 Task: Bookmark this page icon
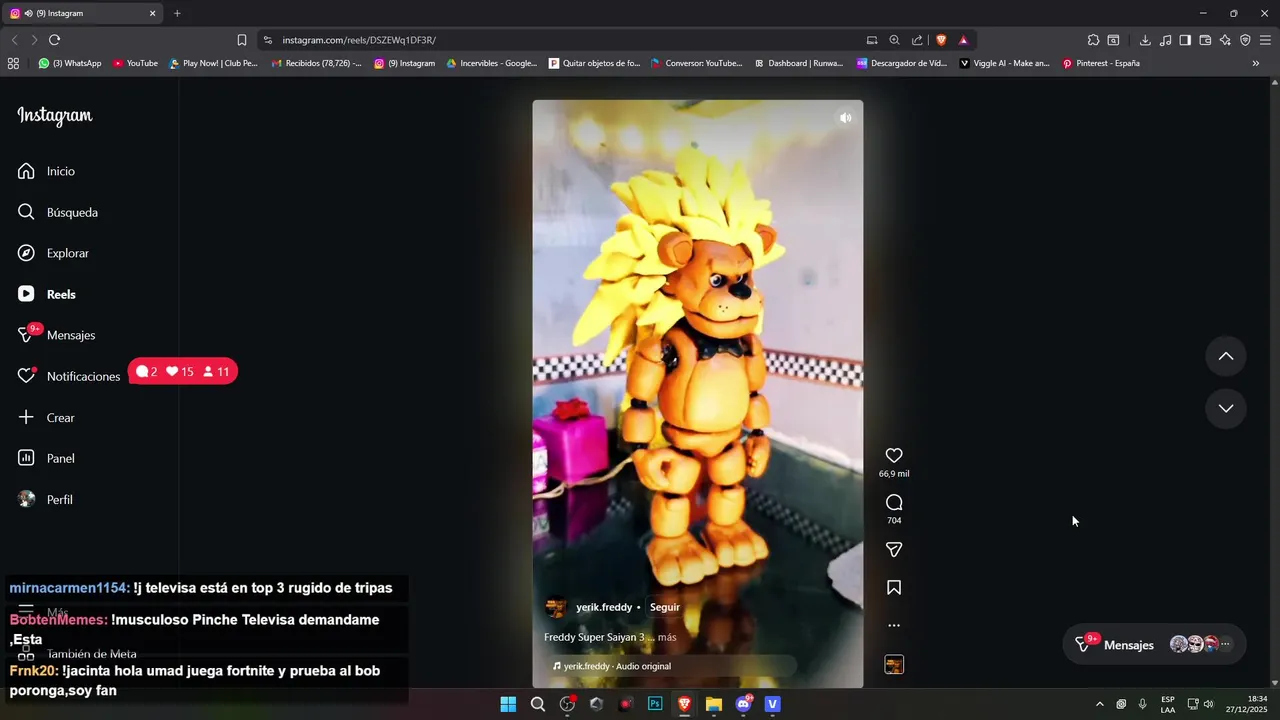242,40
